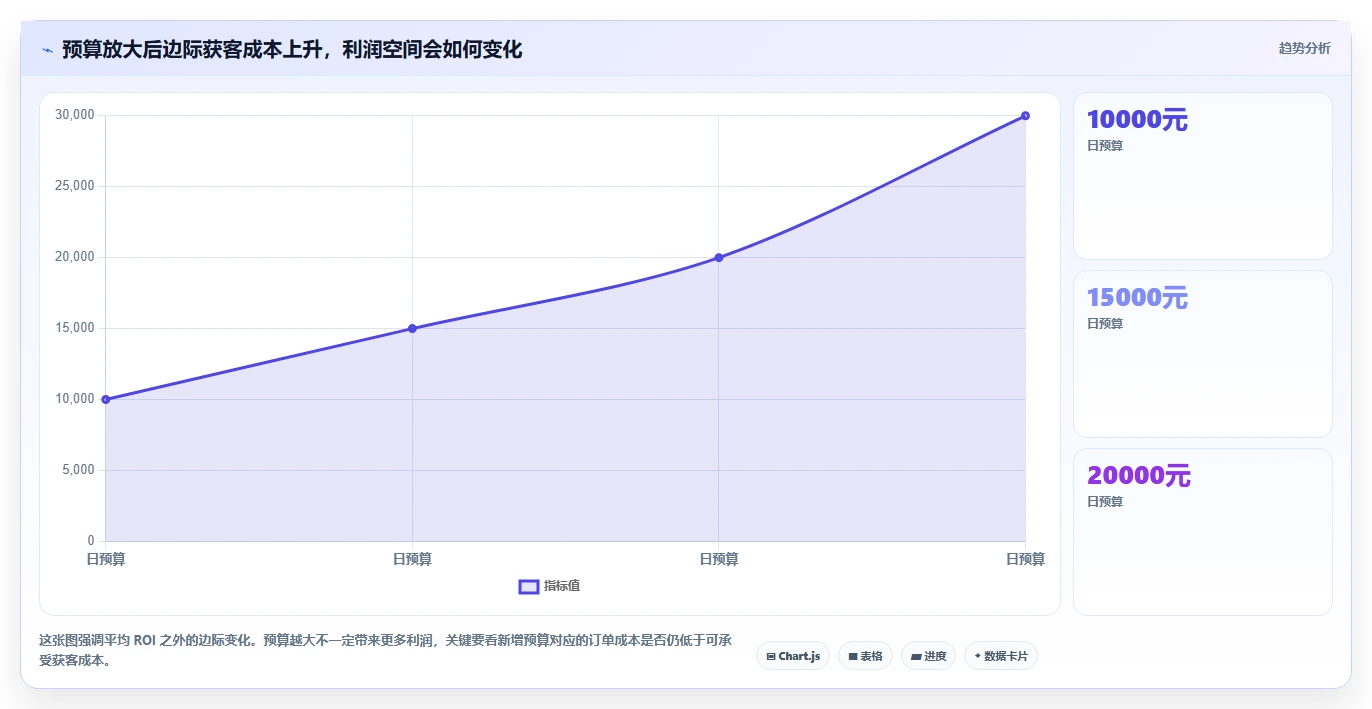Select the 进度 chip

(x=928, y=656)
